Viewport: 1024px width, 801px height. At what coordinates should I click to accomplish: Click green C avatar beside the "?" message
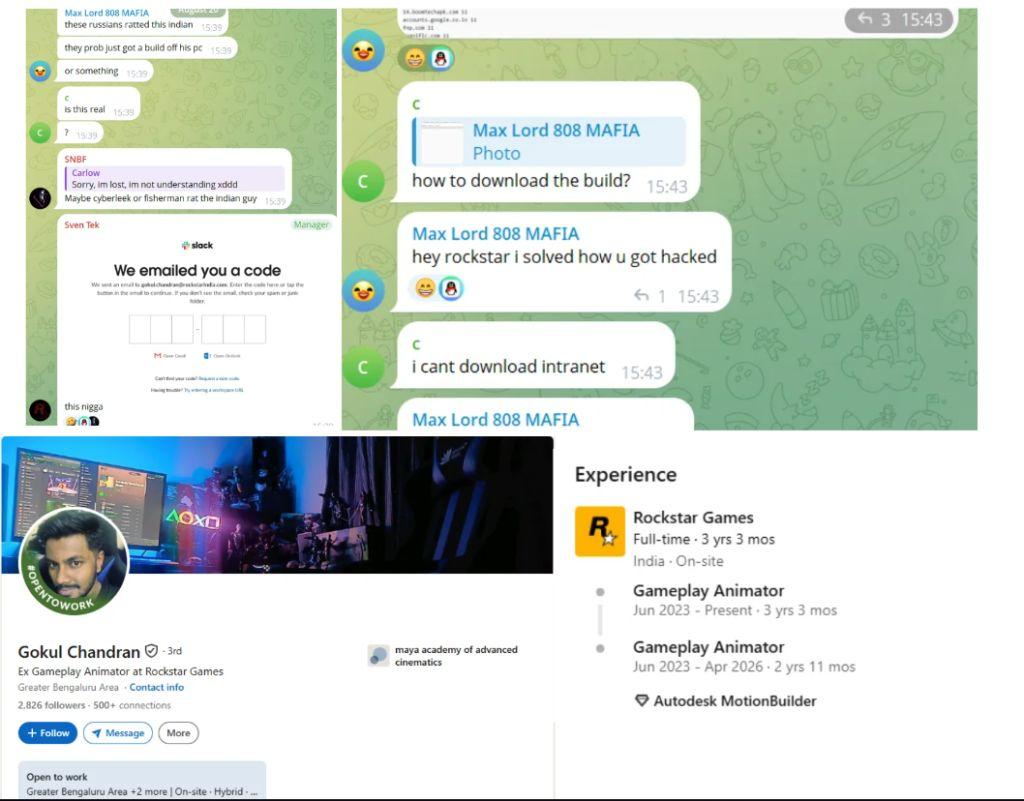[x=40, y=133]
